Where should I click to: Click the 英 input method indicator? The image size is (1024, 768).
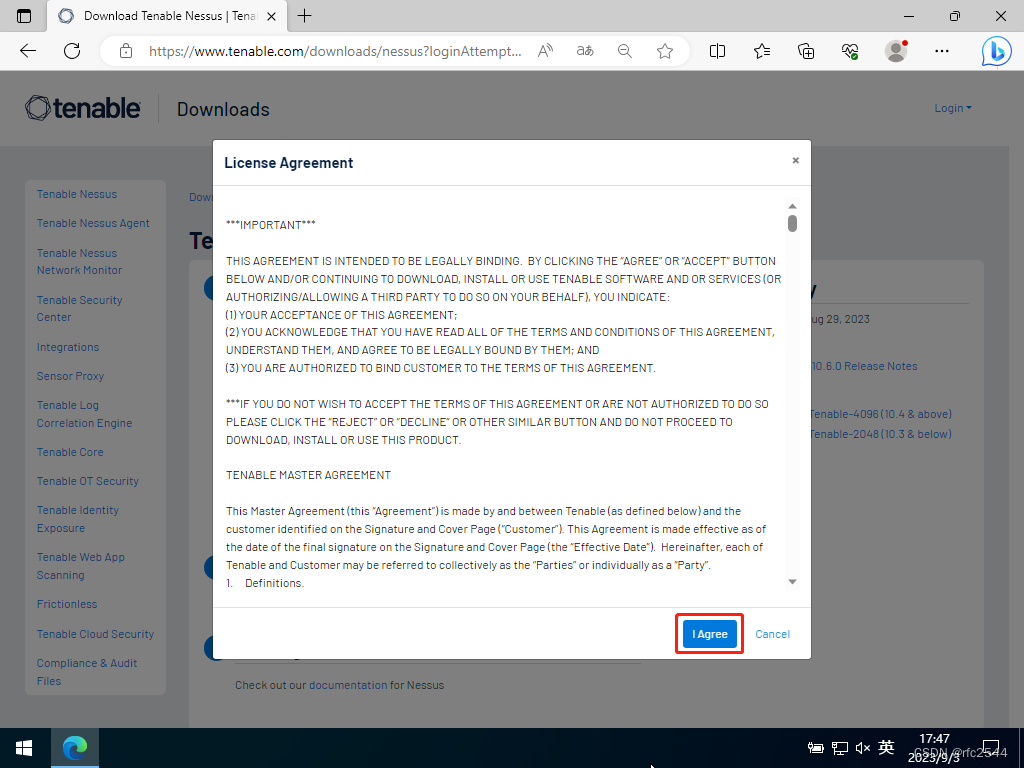886,747
